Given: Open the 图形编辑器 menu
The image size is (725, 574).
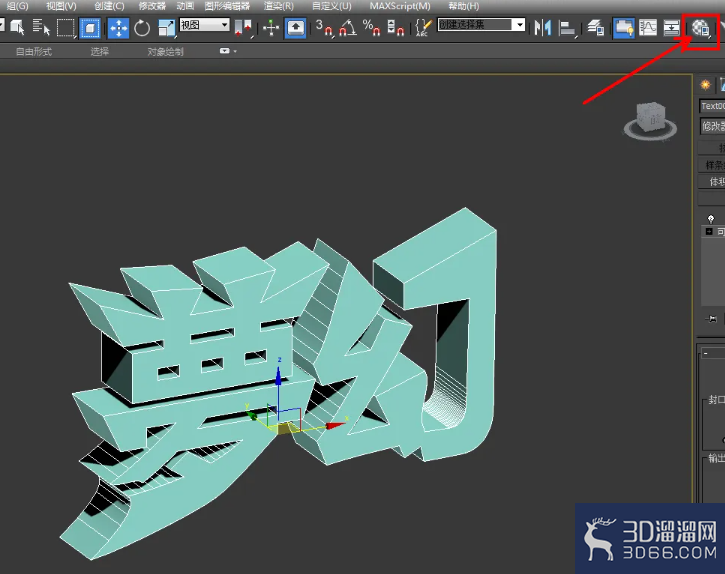Looking at the screenshot, I should tap(227, 6).
